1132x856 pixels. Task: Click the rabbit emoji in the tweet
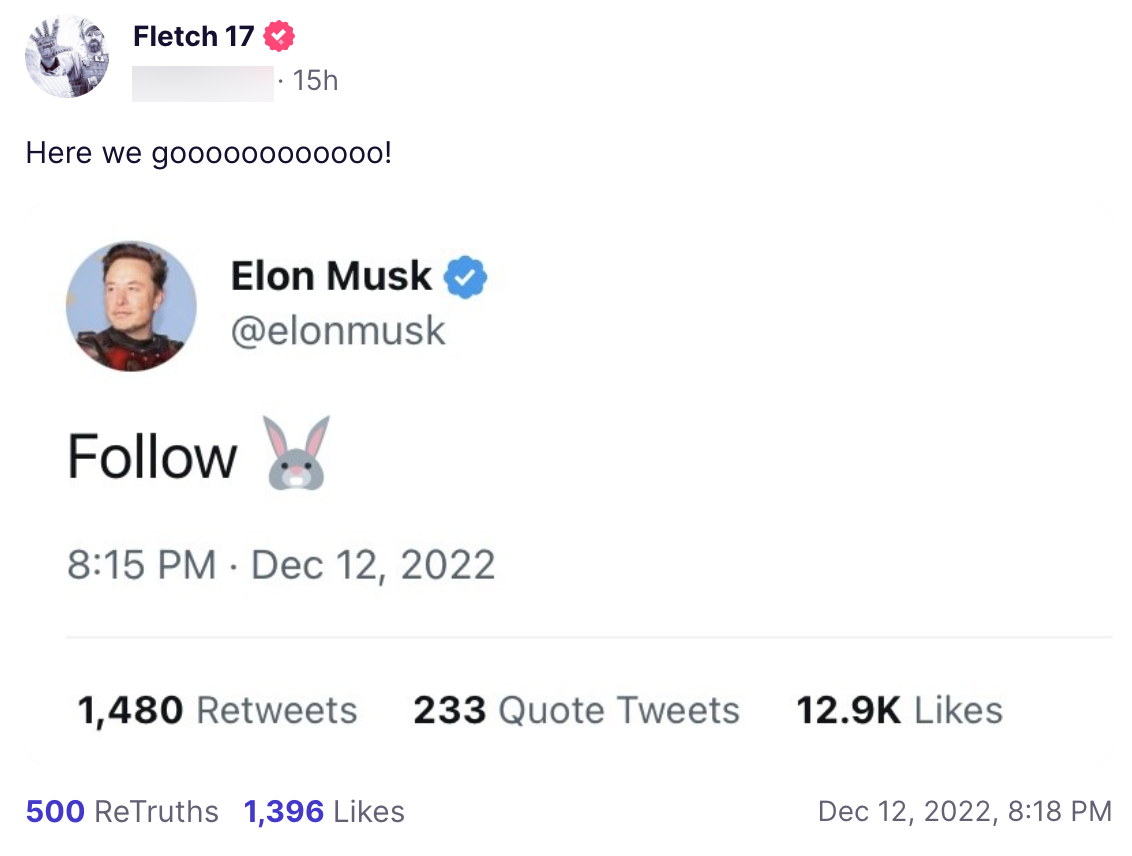(x=297, y=453)
